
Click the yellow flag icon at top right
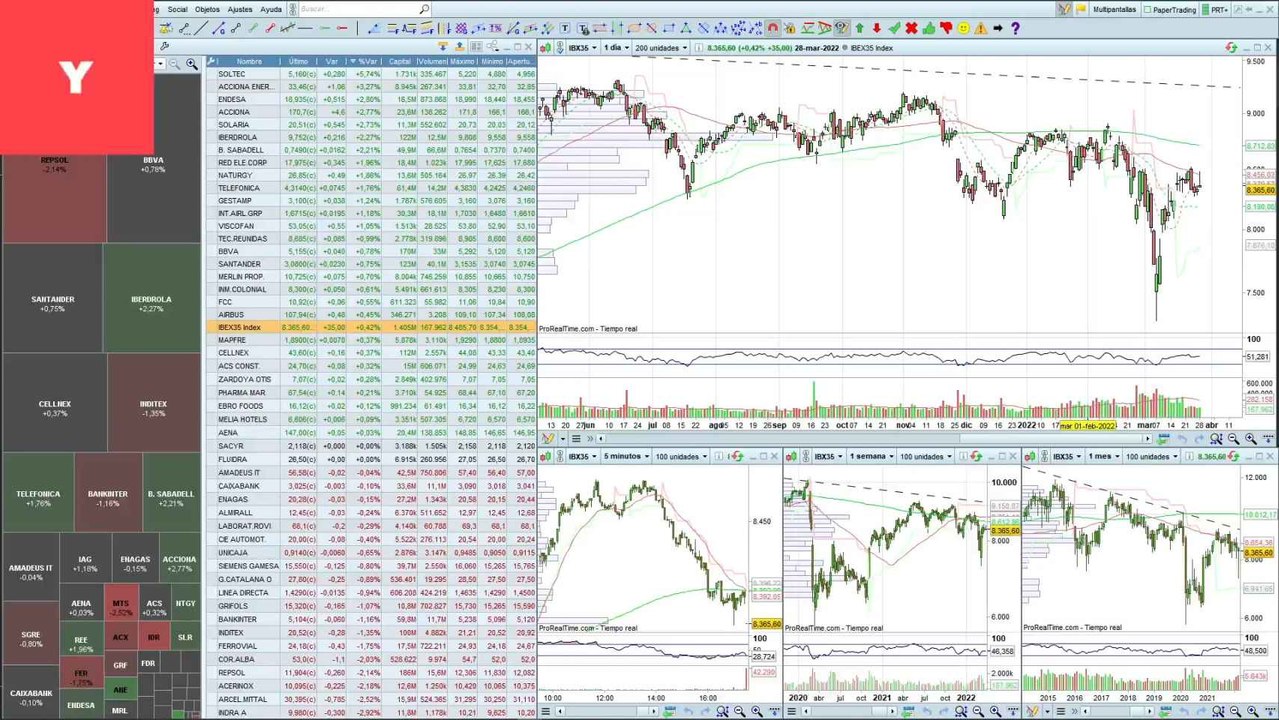[x=1079, y=9]
